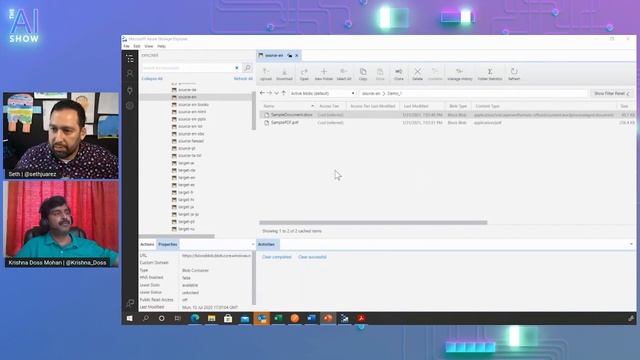The height and width of the screenshot is (360, 640).
Task: Click the Refresh toolbar icon
Action: (514, 74)
